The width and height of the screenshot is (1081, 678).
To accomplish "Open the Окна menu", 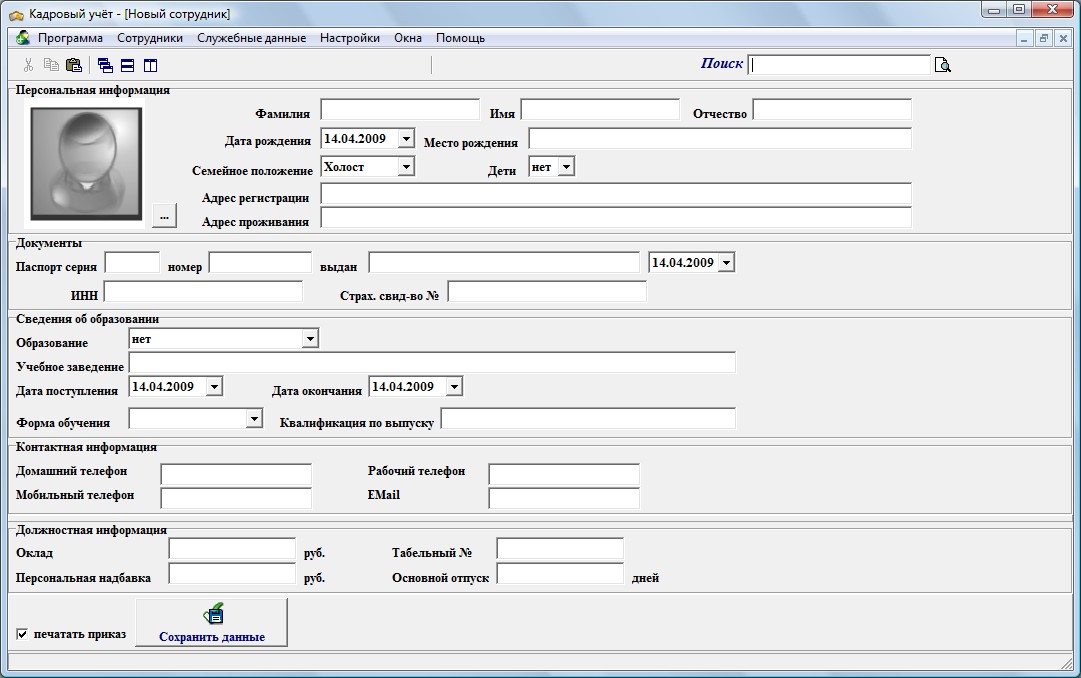I will pos(408,38).
